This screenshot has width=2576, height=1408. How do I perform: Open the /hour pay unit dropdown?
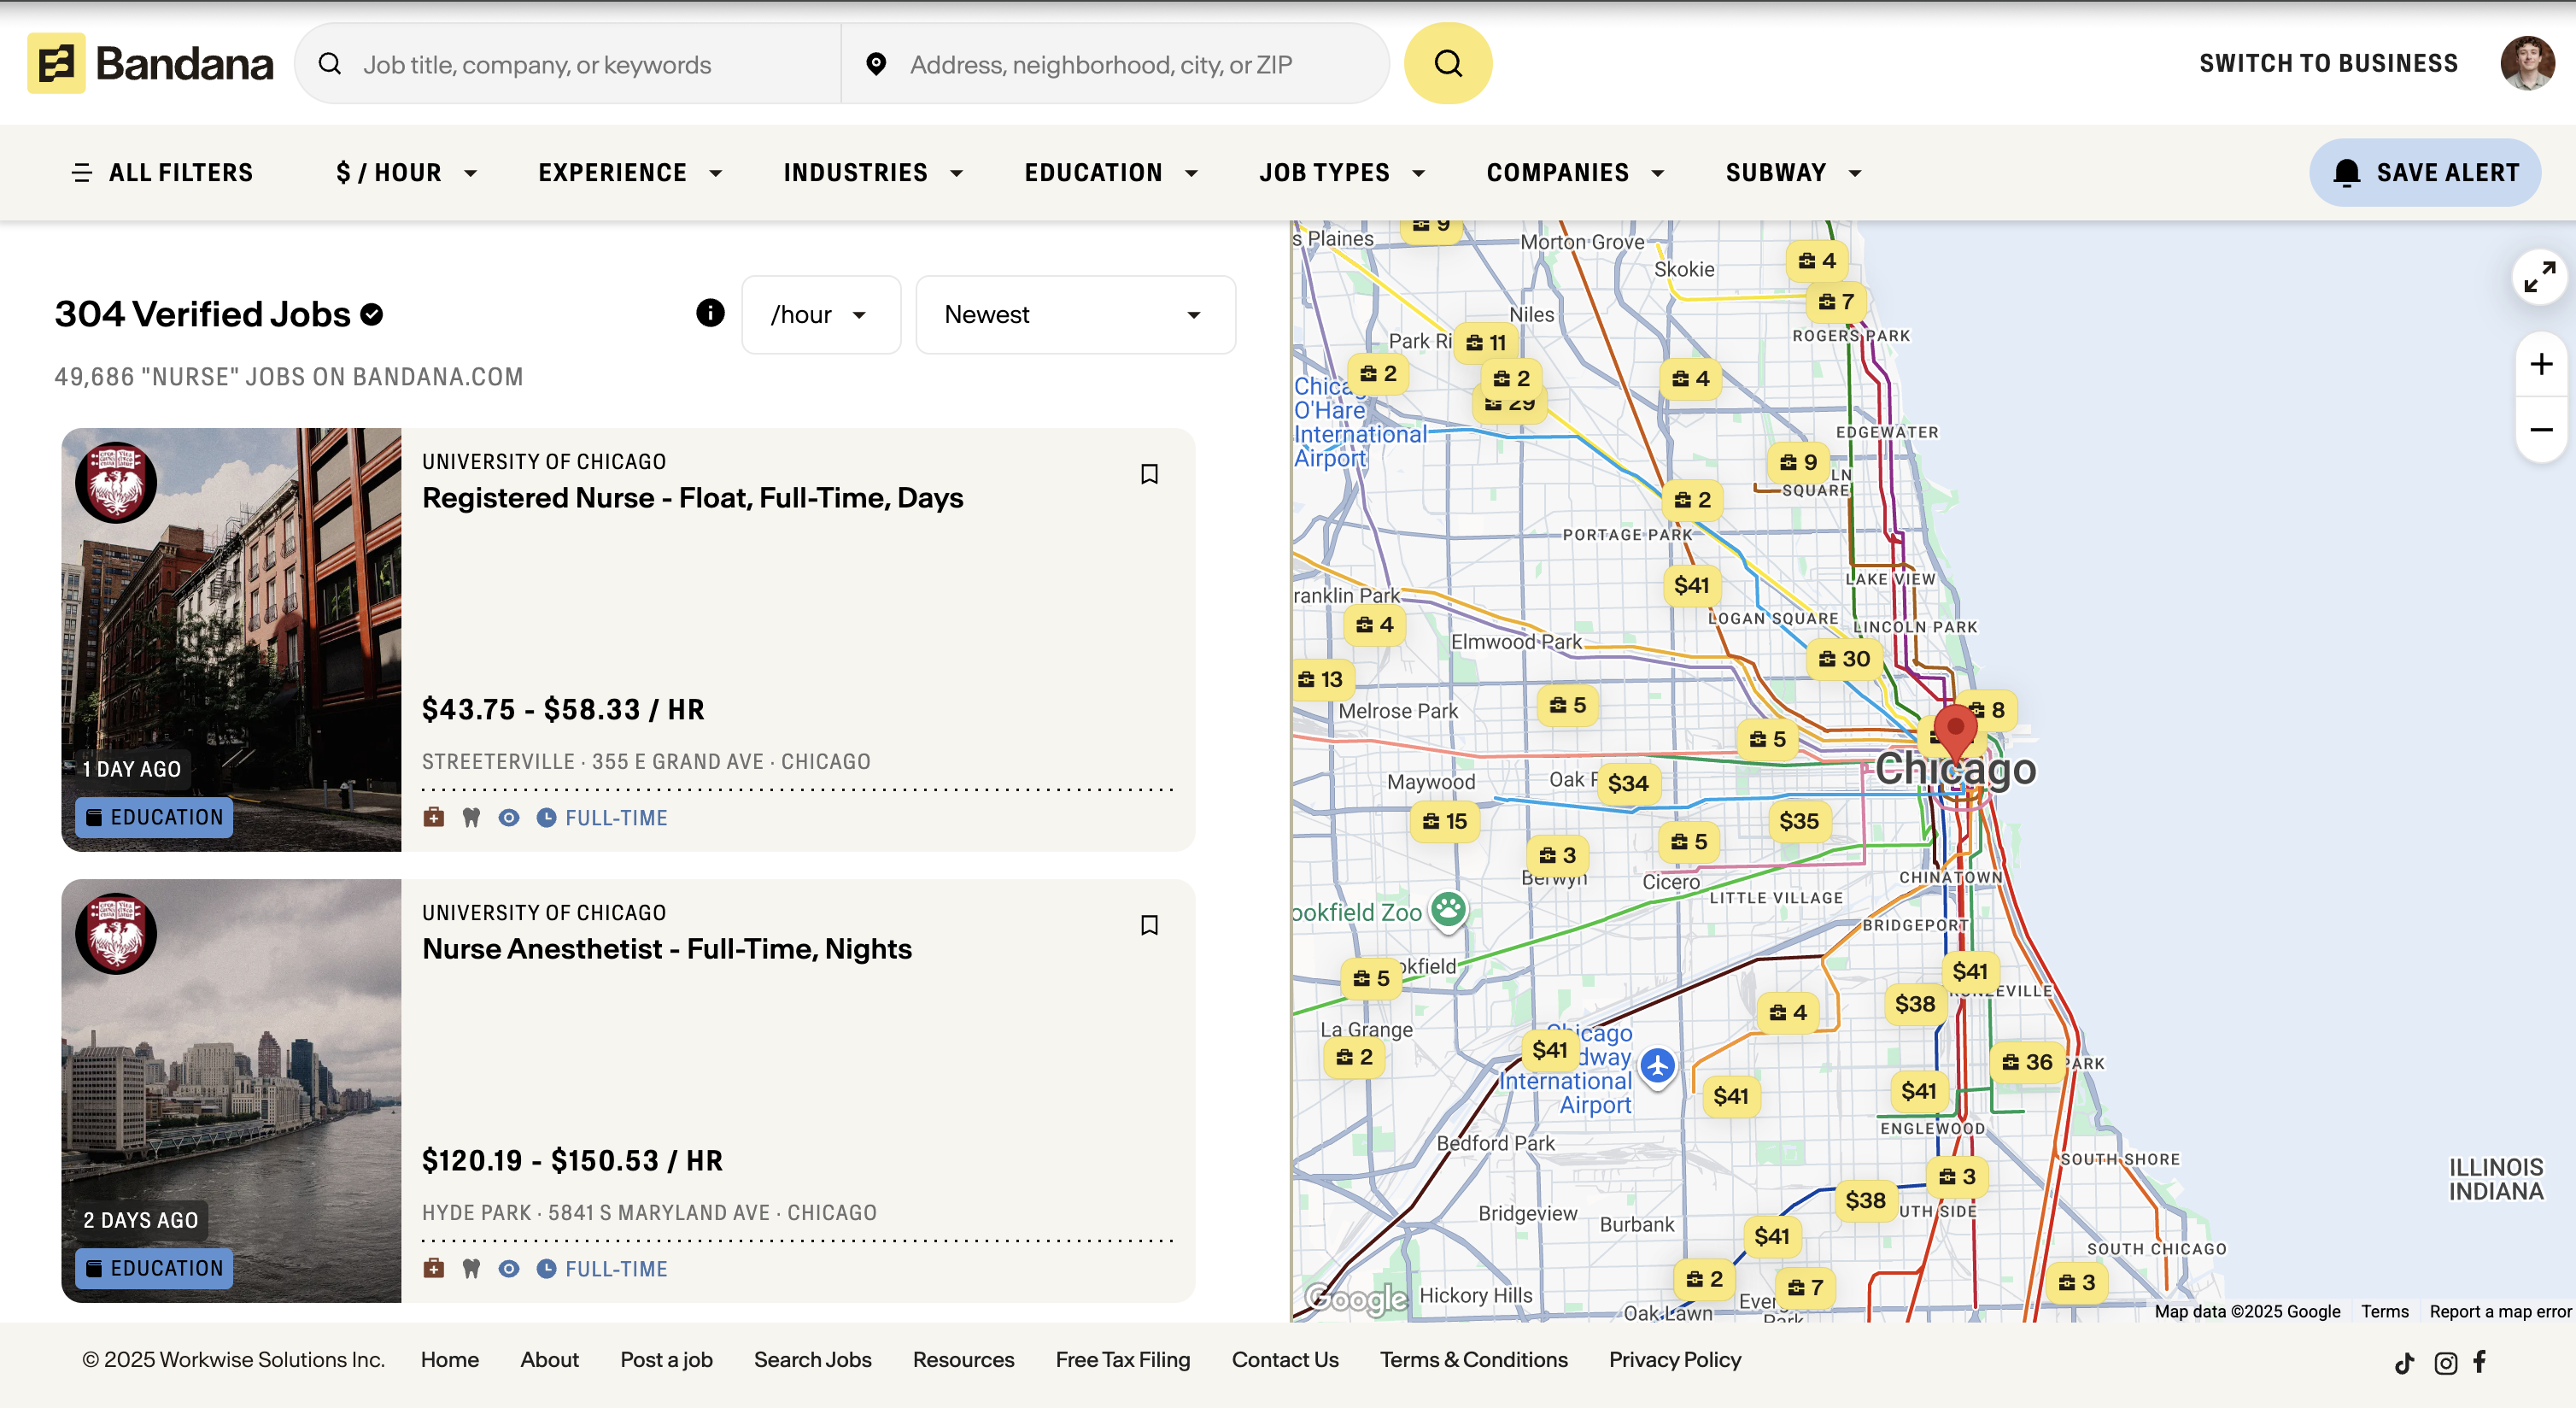click(x=820, y=315)
